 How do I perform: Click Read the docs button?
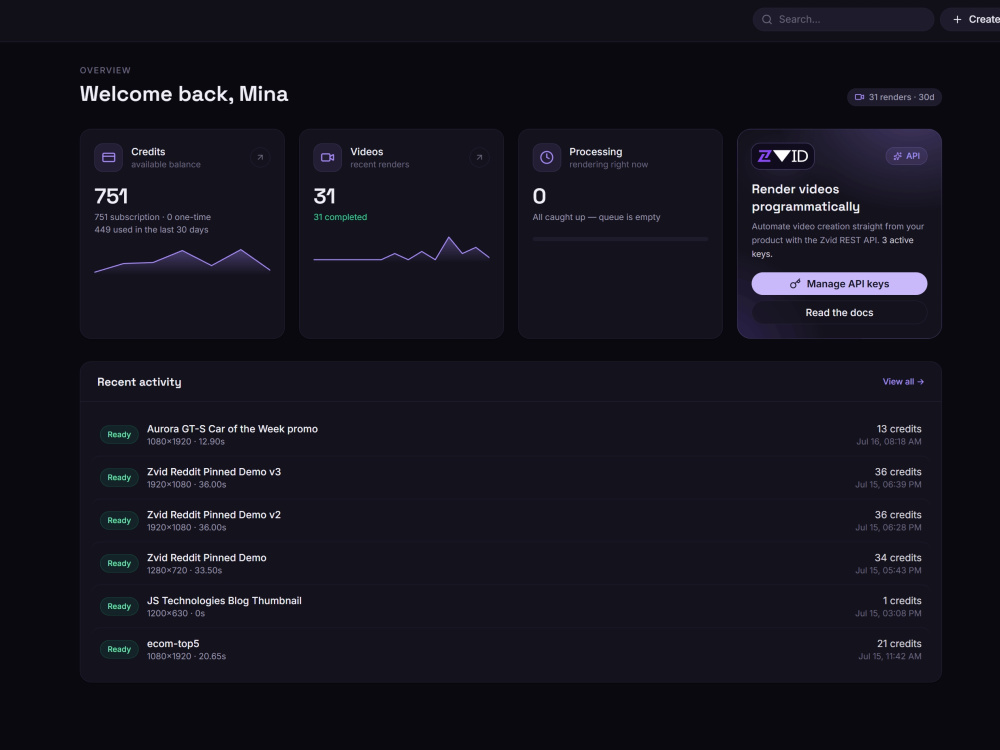pyautogui.click(x=839, y=312)
